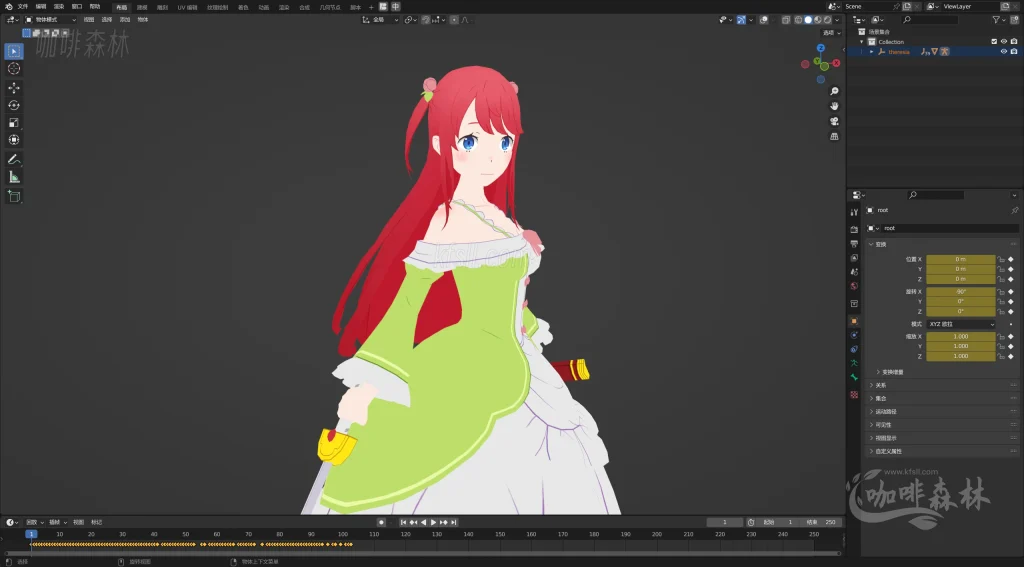The image size is (1024, 567).
Task: Toggle X-ray mode in viewport header
Action: (786, 20)
